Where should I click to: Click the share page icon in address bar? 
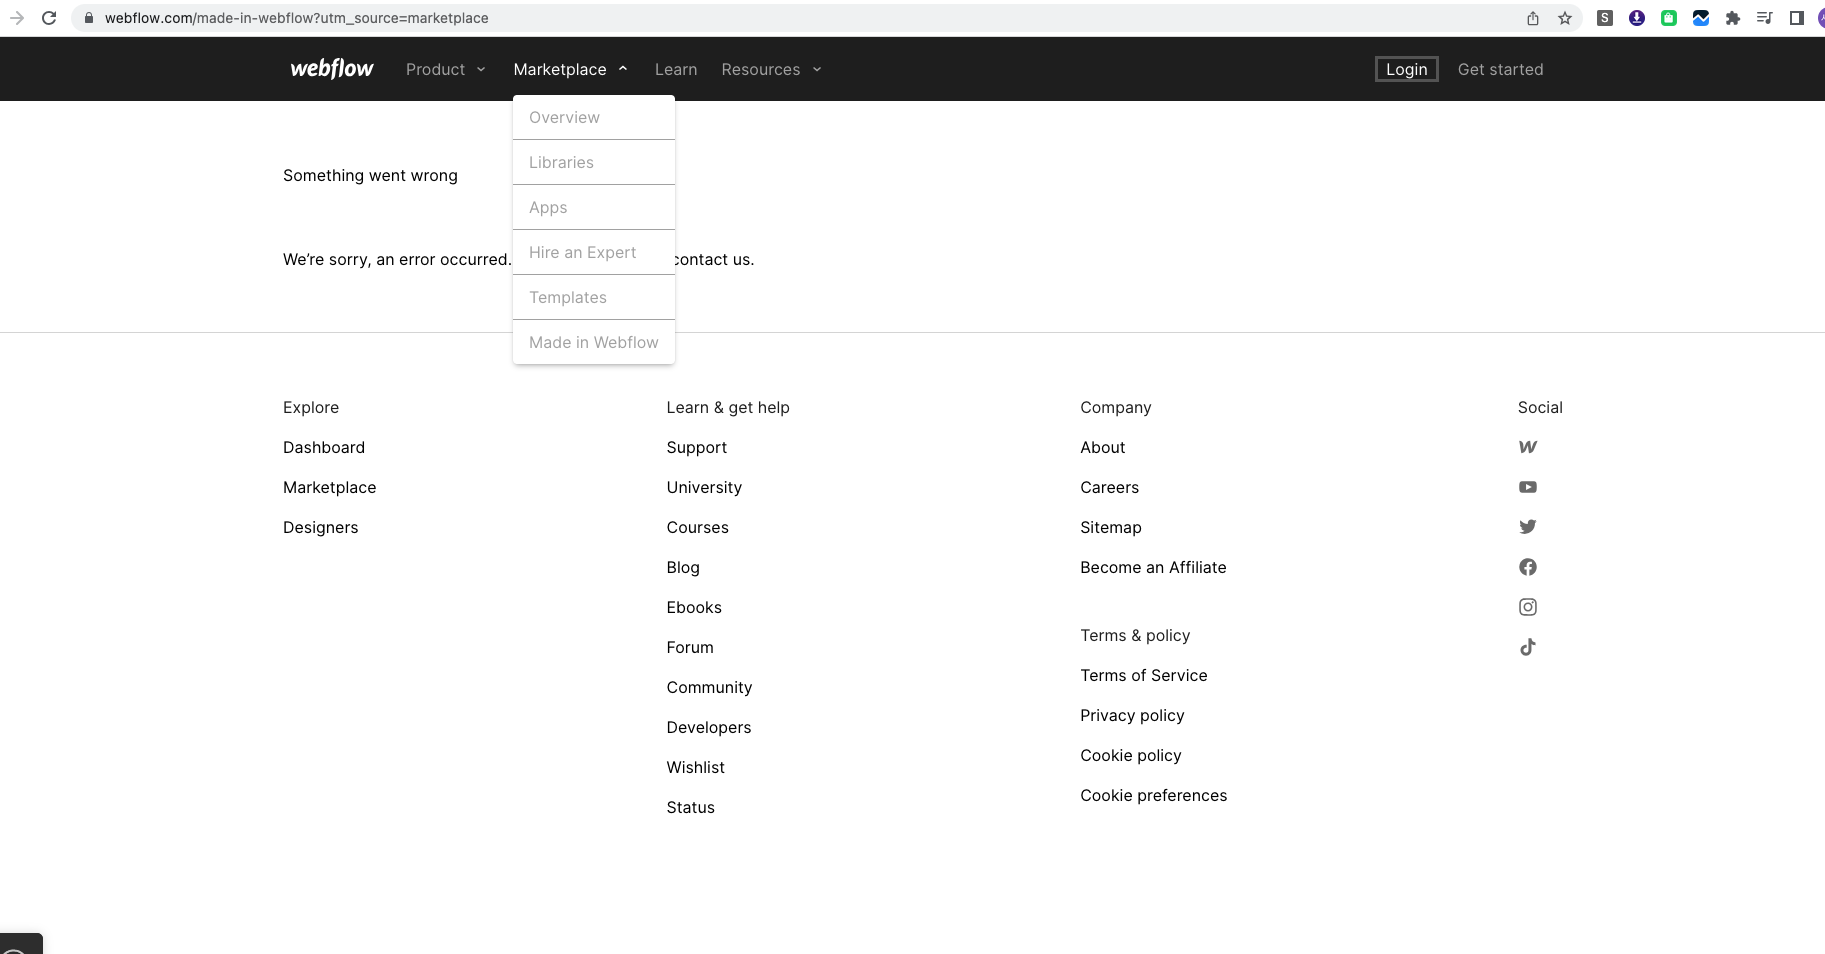tap(1533, 18)
